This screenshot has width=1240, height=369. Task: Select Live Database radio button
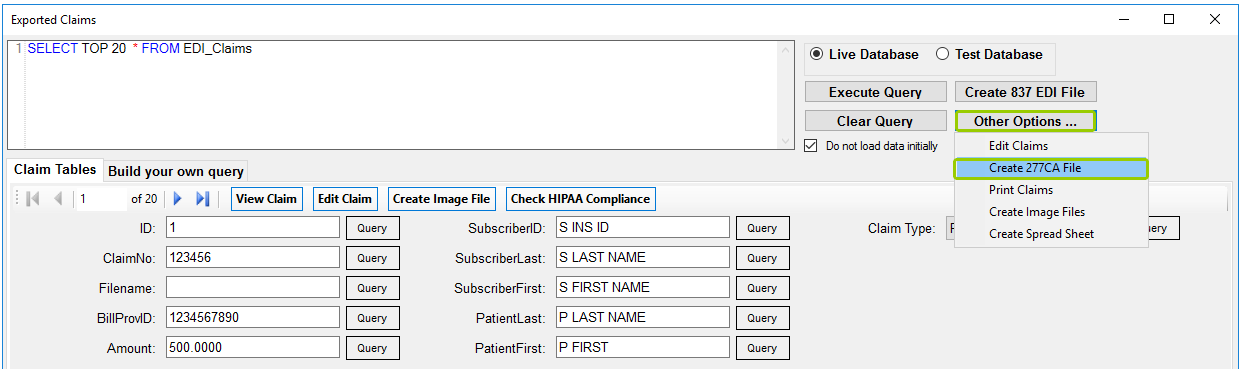816,55
